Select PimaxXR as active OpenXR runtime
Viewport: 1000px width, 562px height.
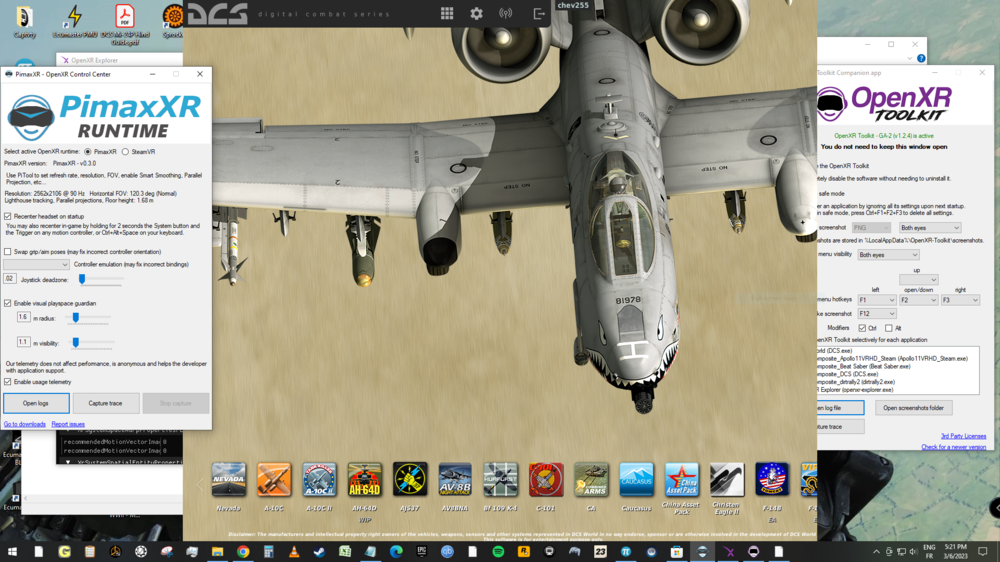87,152
